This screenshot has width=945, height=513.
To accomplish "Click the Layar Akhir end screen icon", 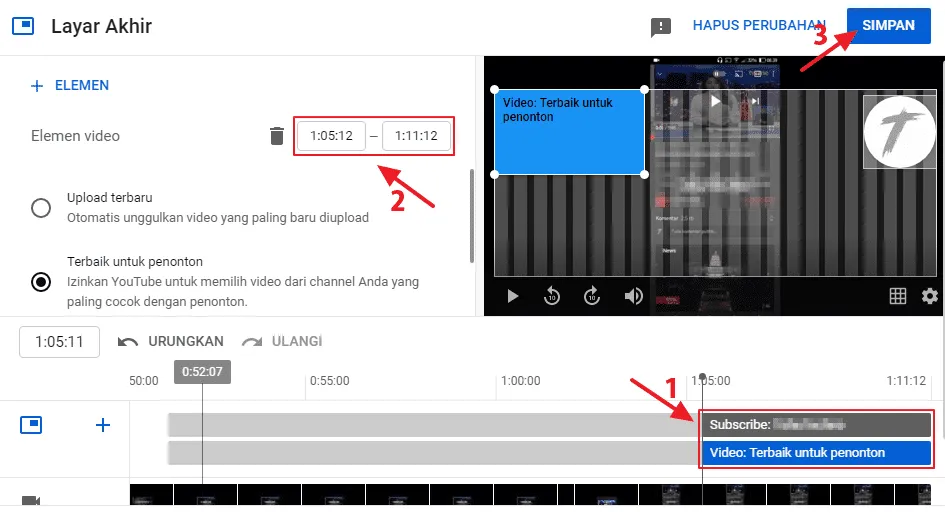I will click(x=23, y=26).
